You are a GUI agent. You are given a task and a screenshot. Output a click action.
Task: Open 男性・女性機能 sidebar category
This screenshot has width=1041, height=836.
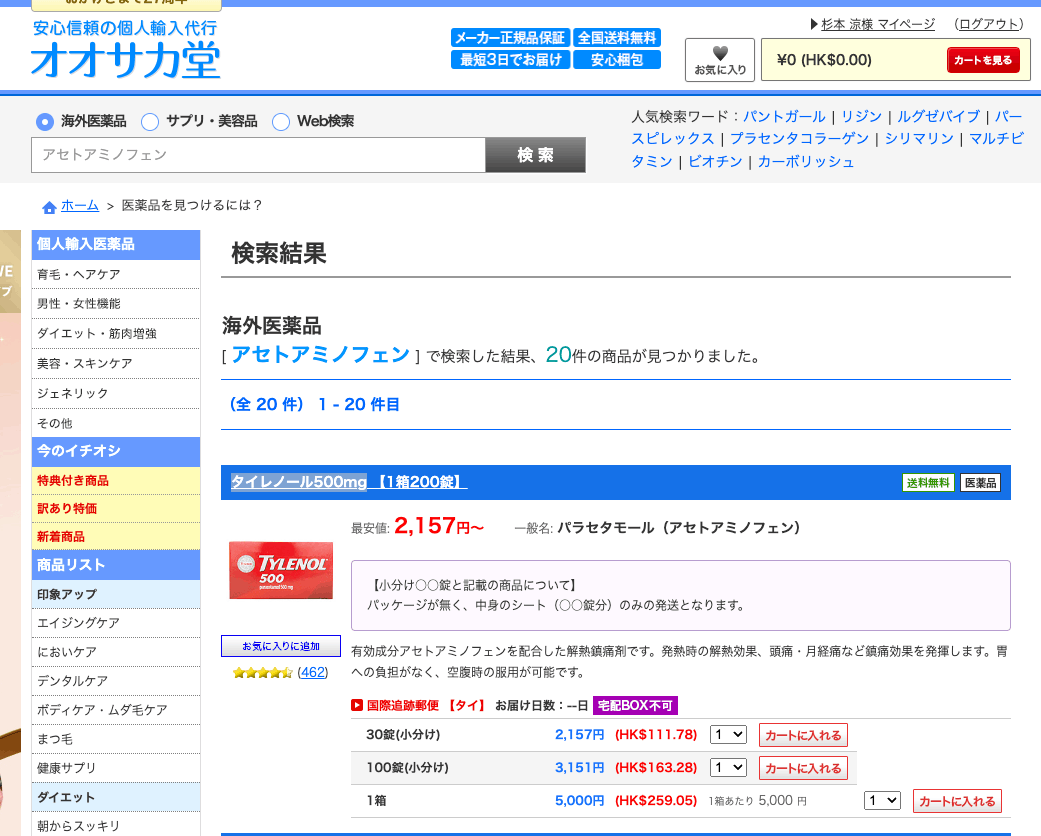116,304
